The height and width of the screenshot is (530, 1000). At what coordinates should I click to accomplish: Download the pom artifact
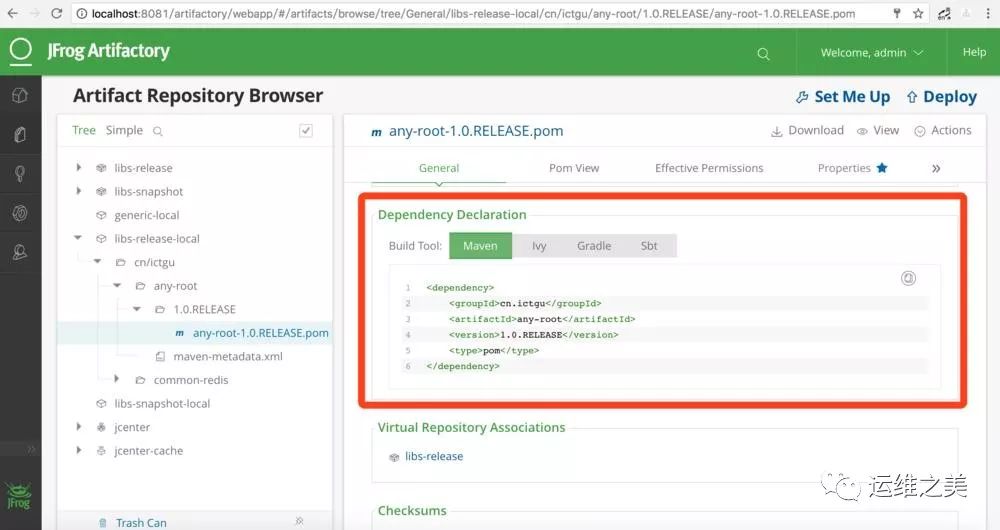point(807,130)
